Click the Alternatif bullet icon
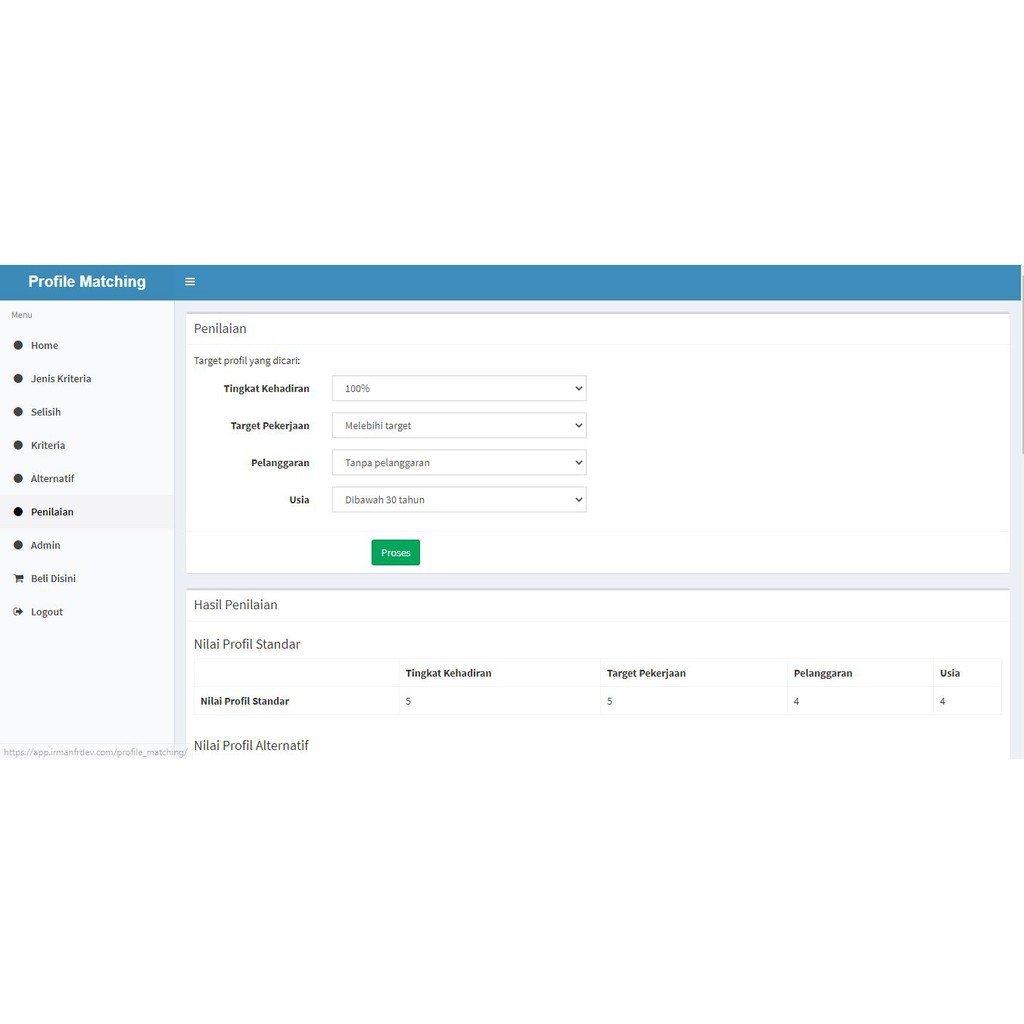The height and width of the screenshot is (1024, 1024). 18,479
